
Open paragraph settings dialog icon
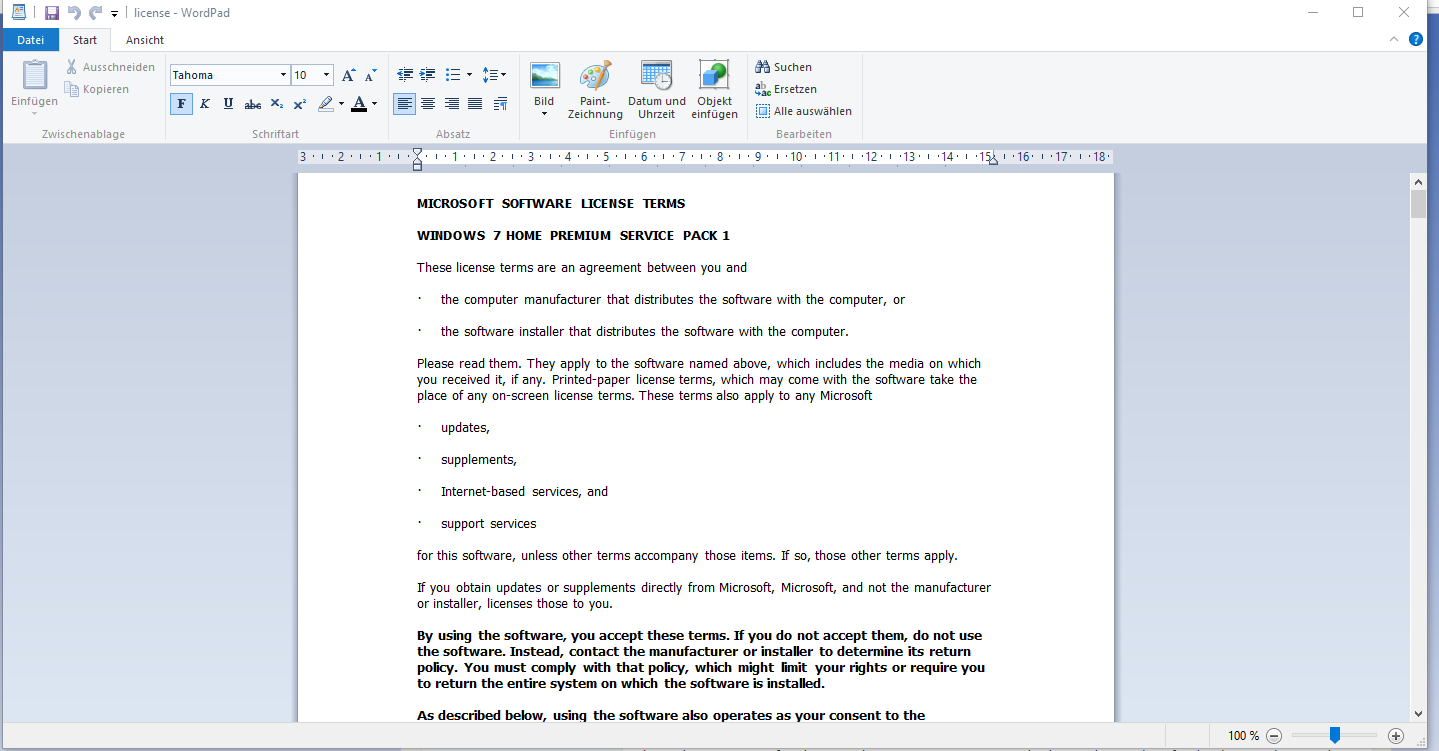coord(500,104)
